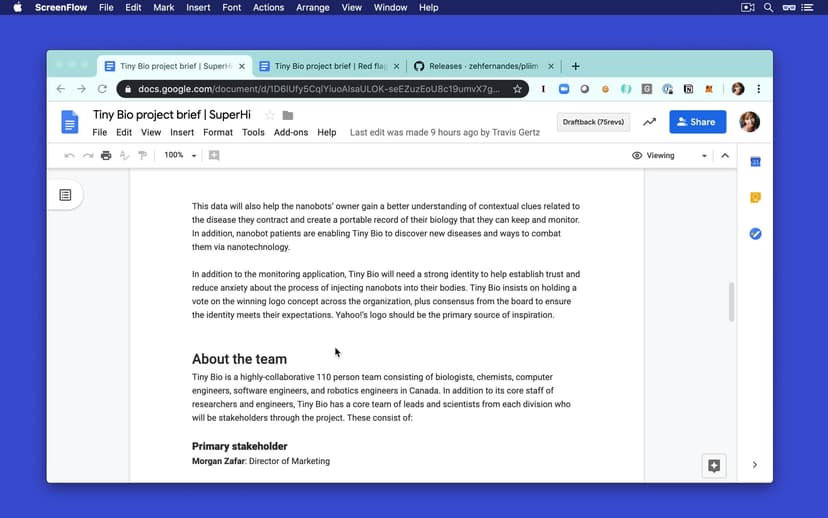Click the print icon in toolbar

point(106,156)
